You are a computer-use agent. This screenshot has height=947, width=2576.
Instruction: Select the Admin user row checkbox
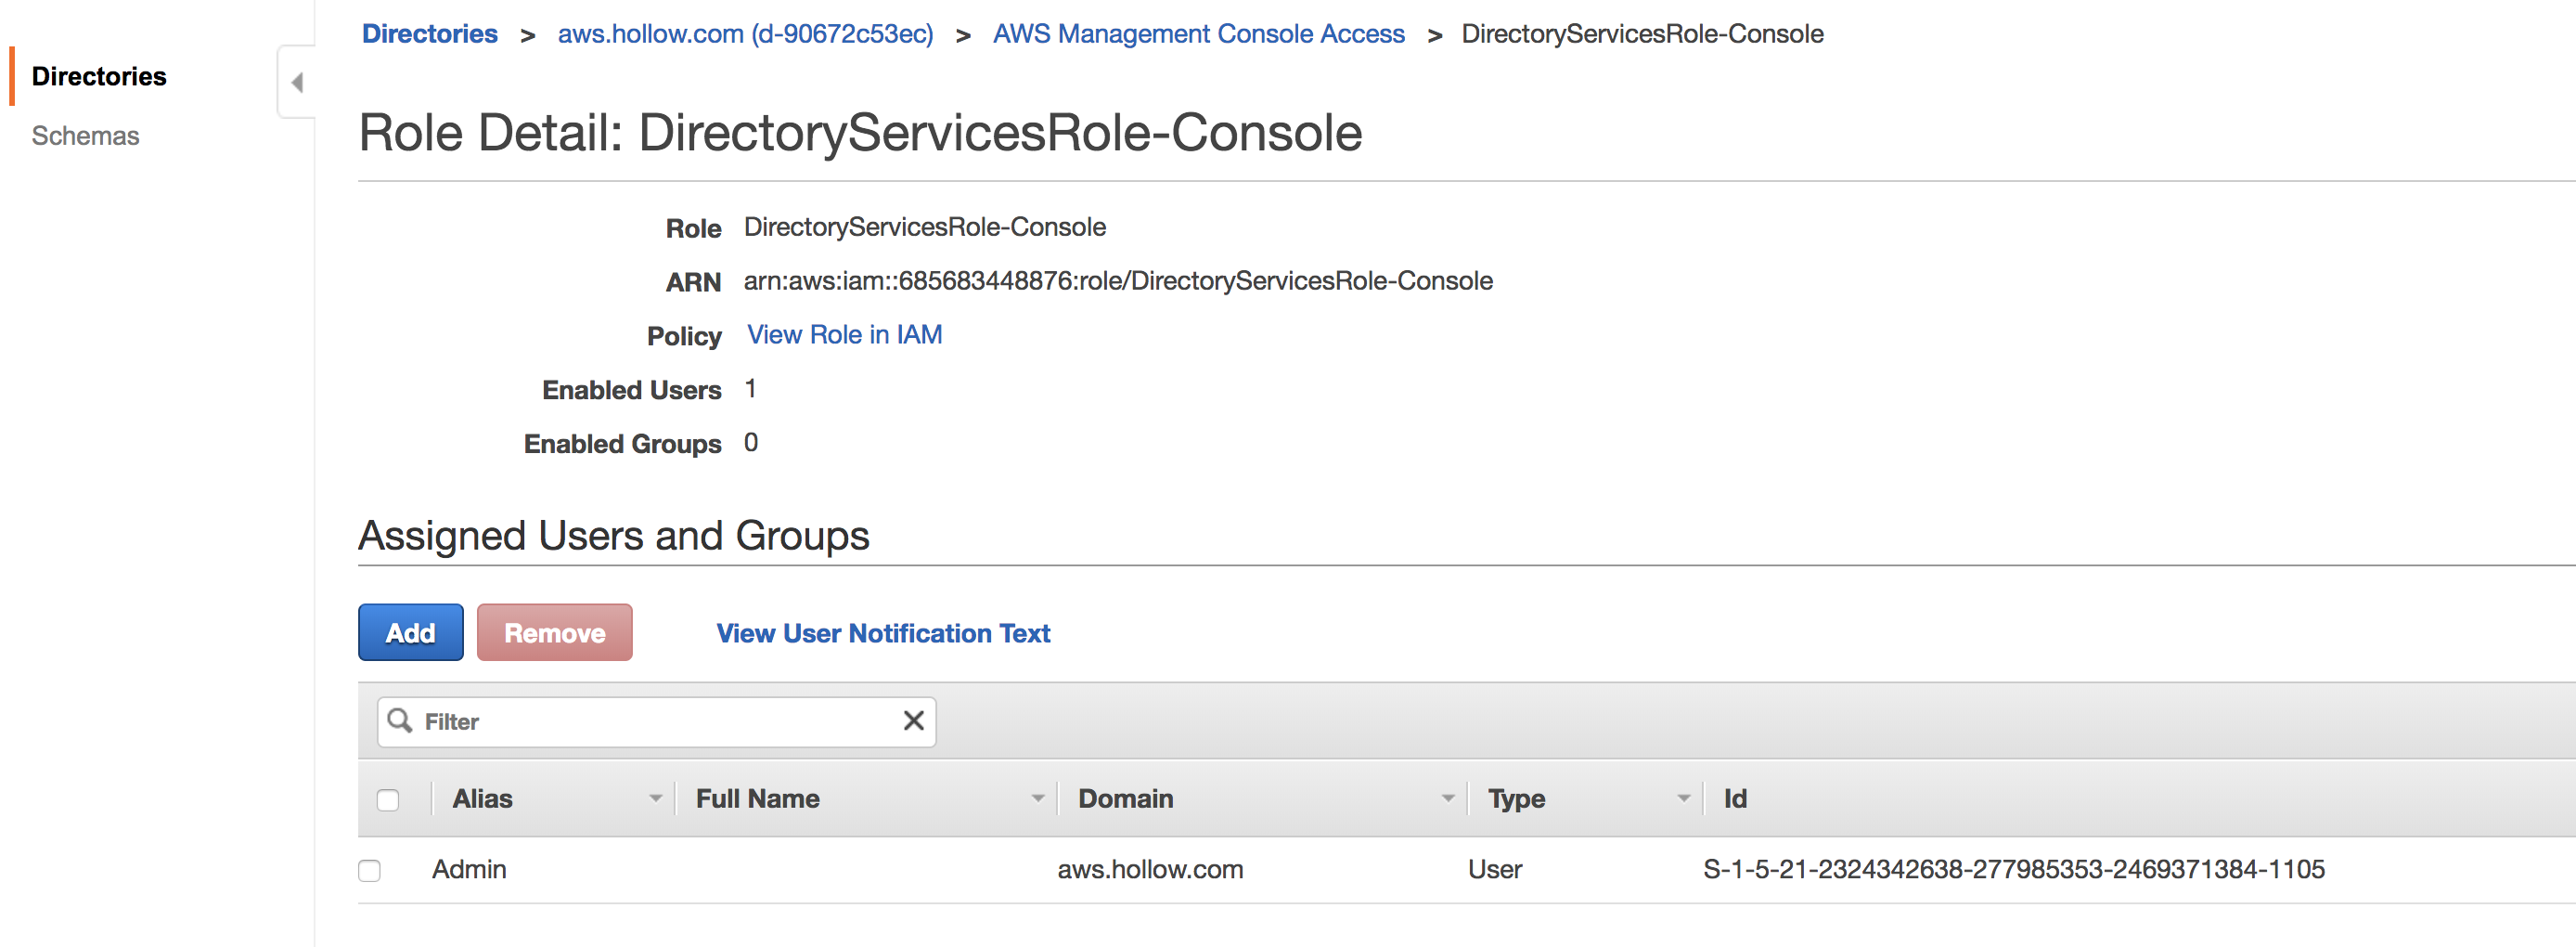370,870
